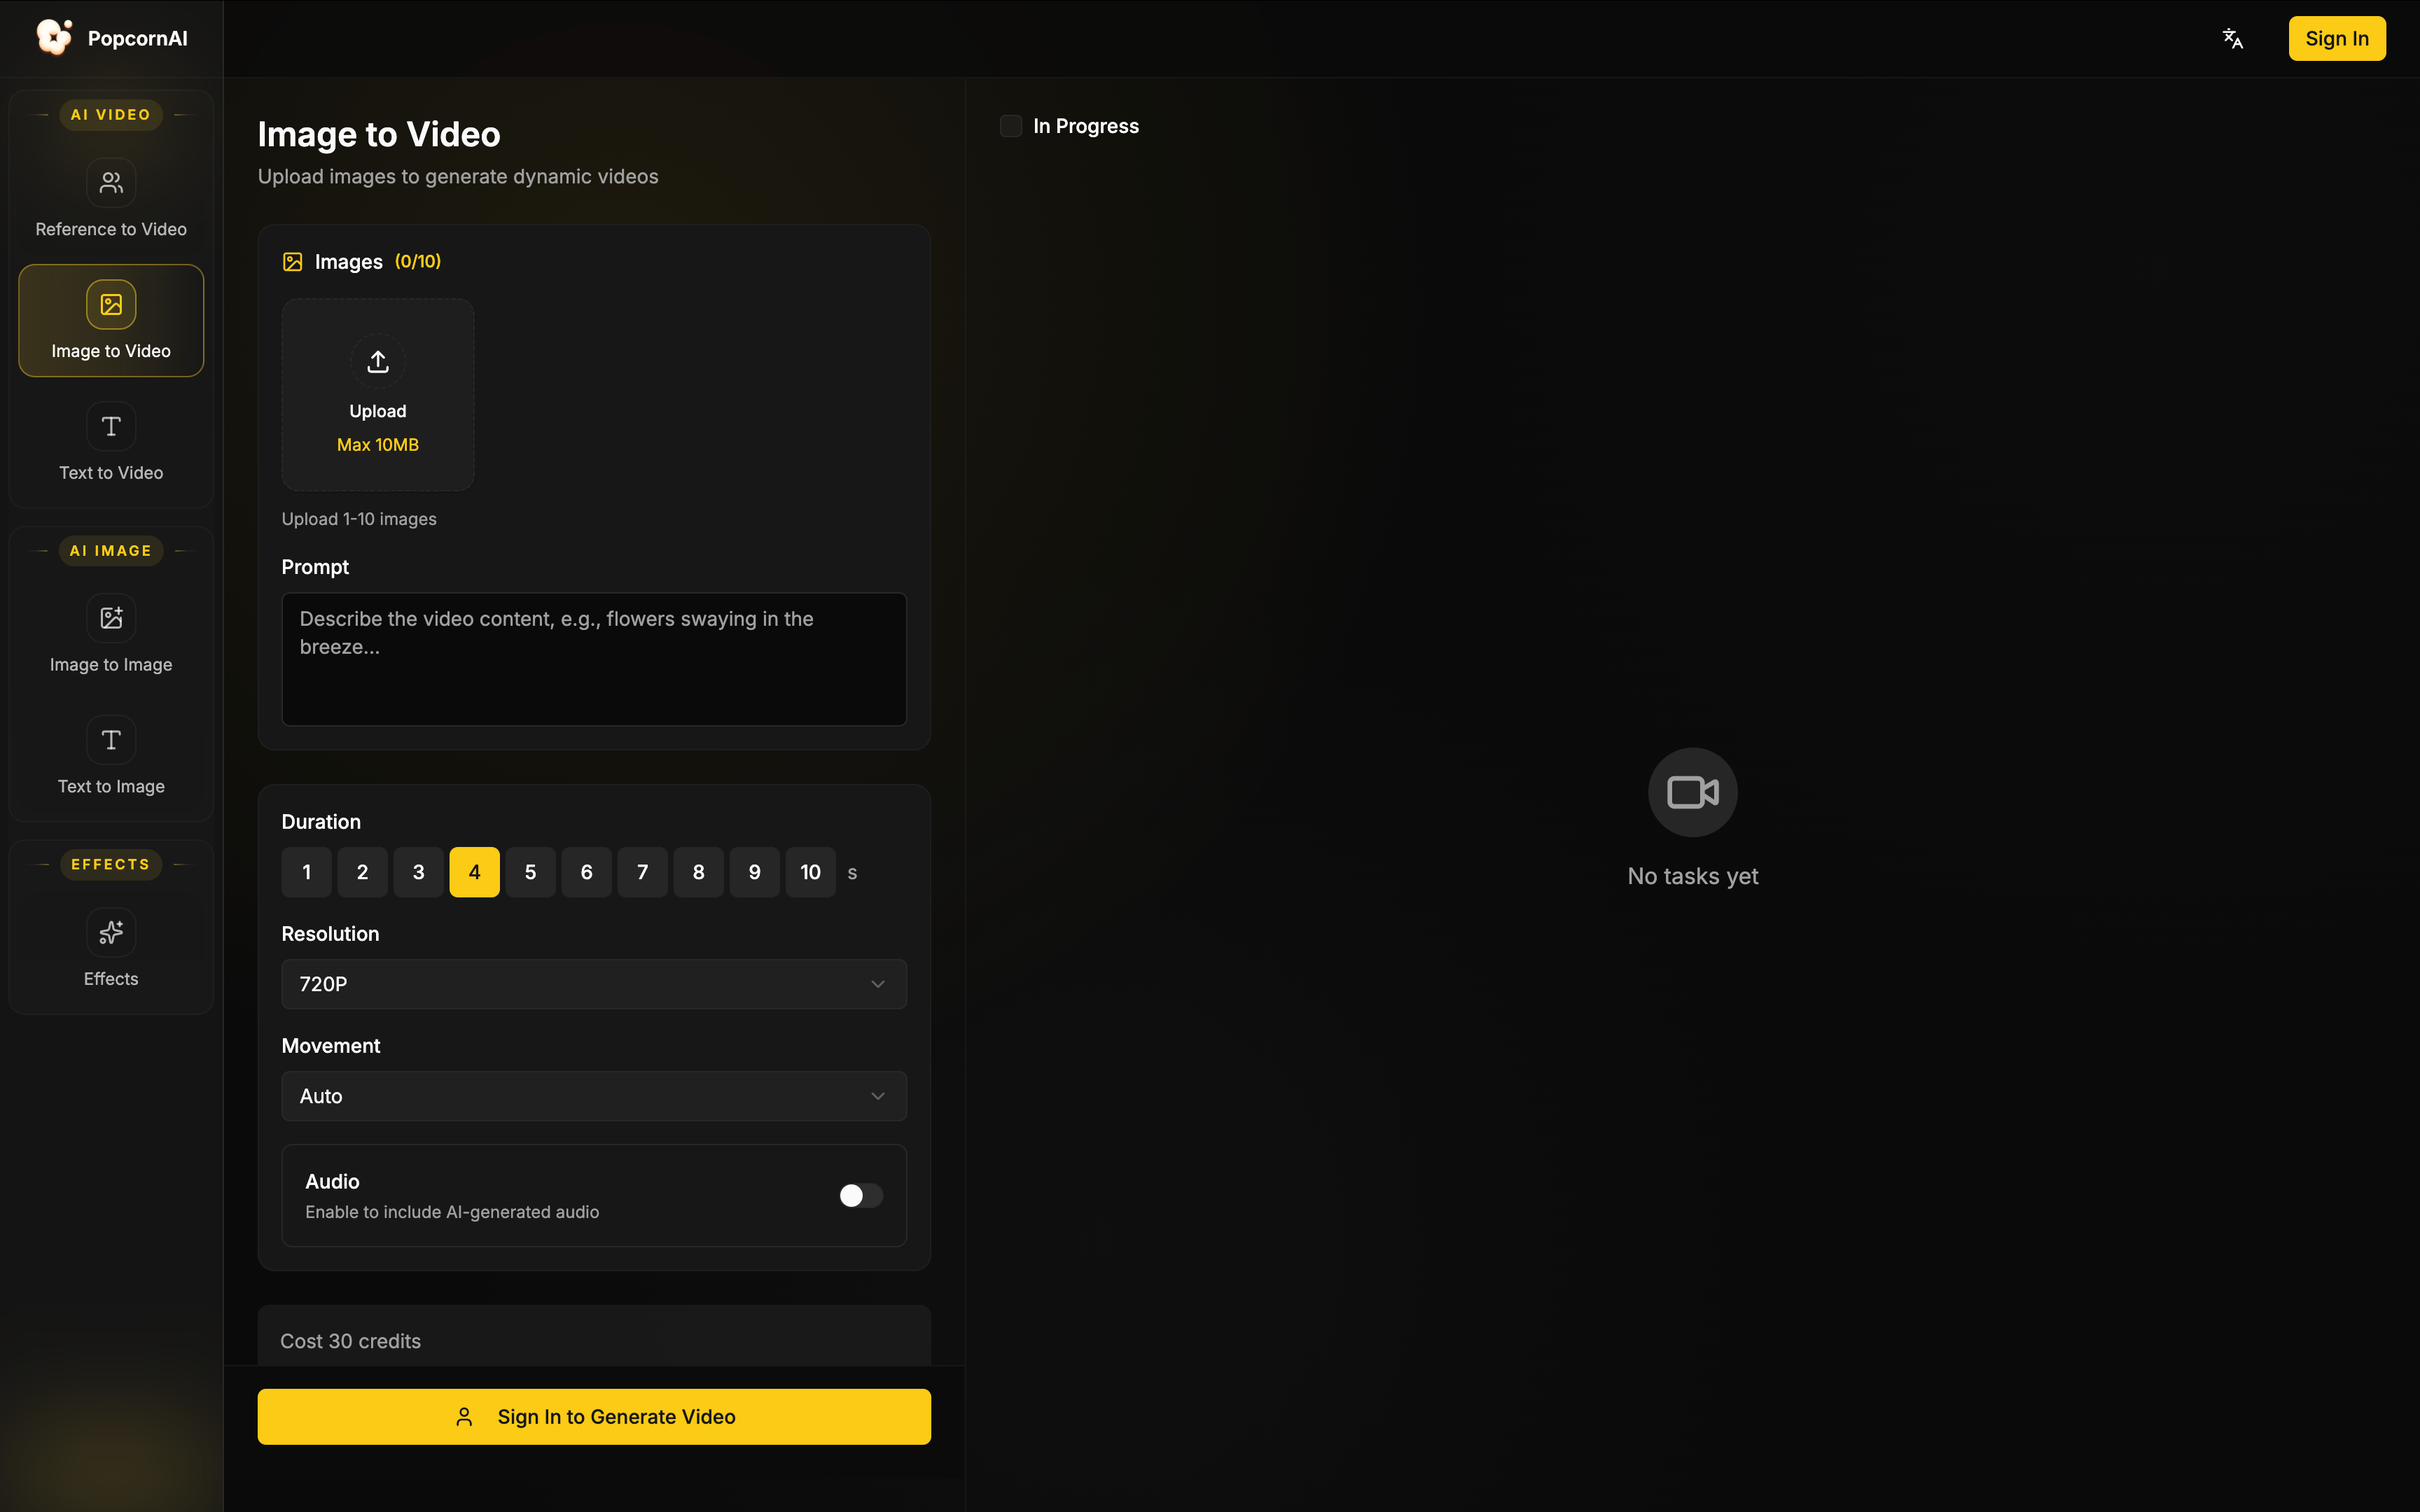Open the AI Video section
Viewport: 2420px width, 1512px height.
point(111,114)
